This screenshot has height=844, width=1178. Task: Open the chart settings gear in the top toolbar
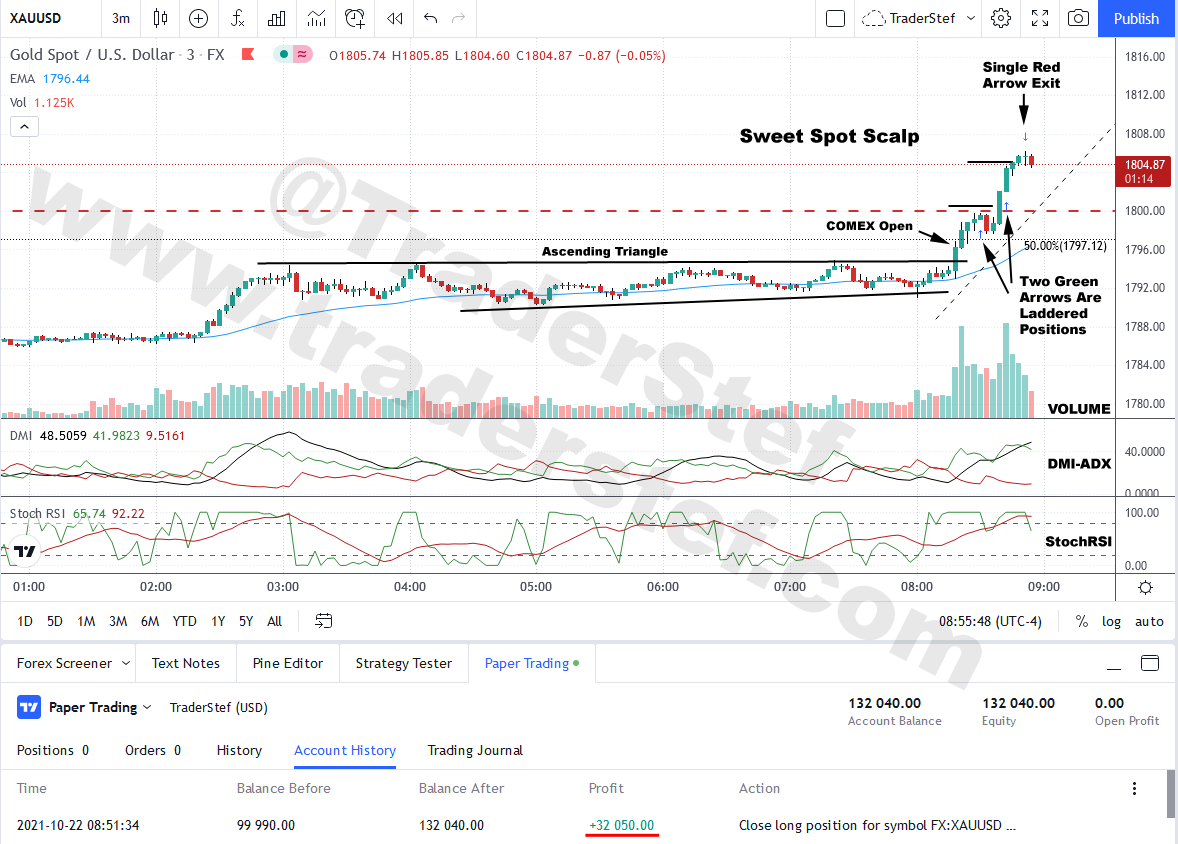tap(1000, 18)
